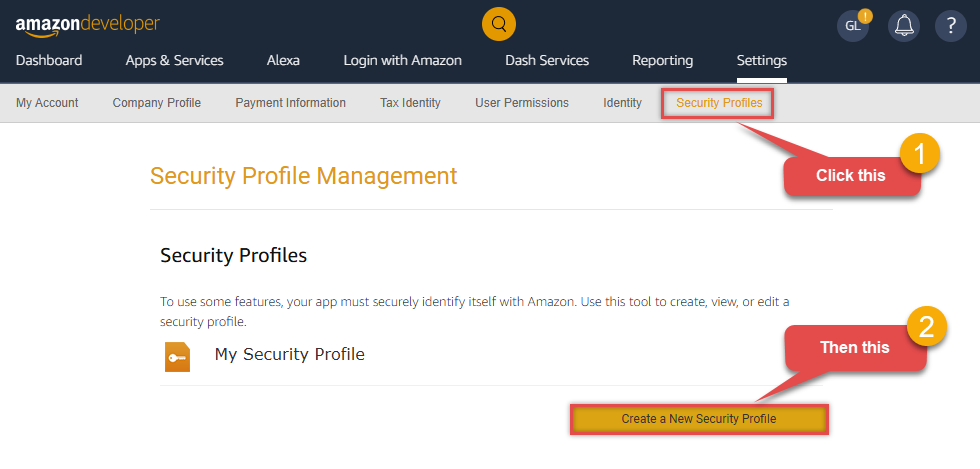The width and height of the screenshot is (980, 469).
Task: Open the GL account avatar menu
Action: (x=853, y=26)
